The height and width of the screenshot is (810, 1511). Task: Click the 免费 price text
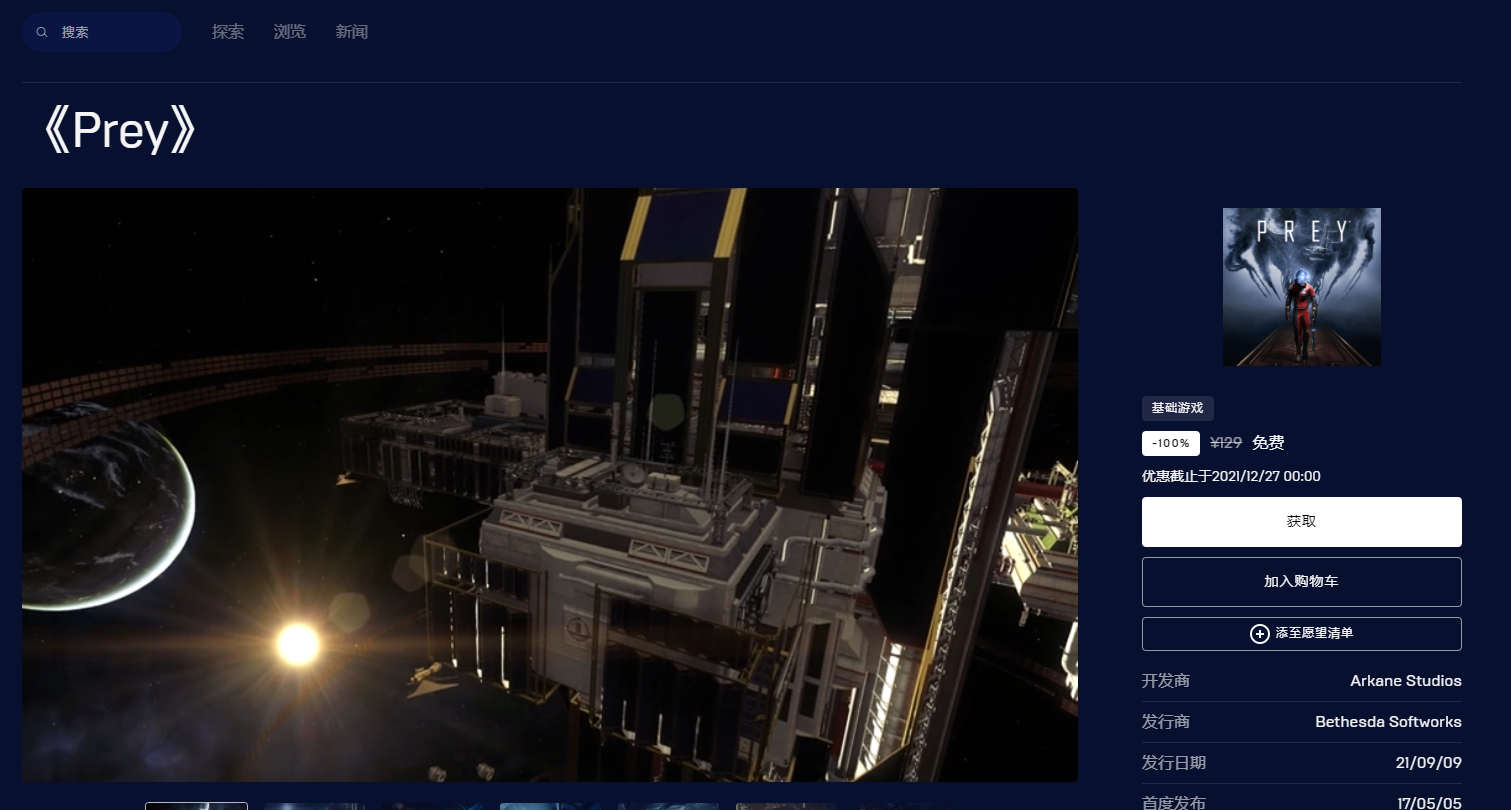[1268, 443]
